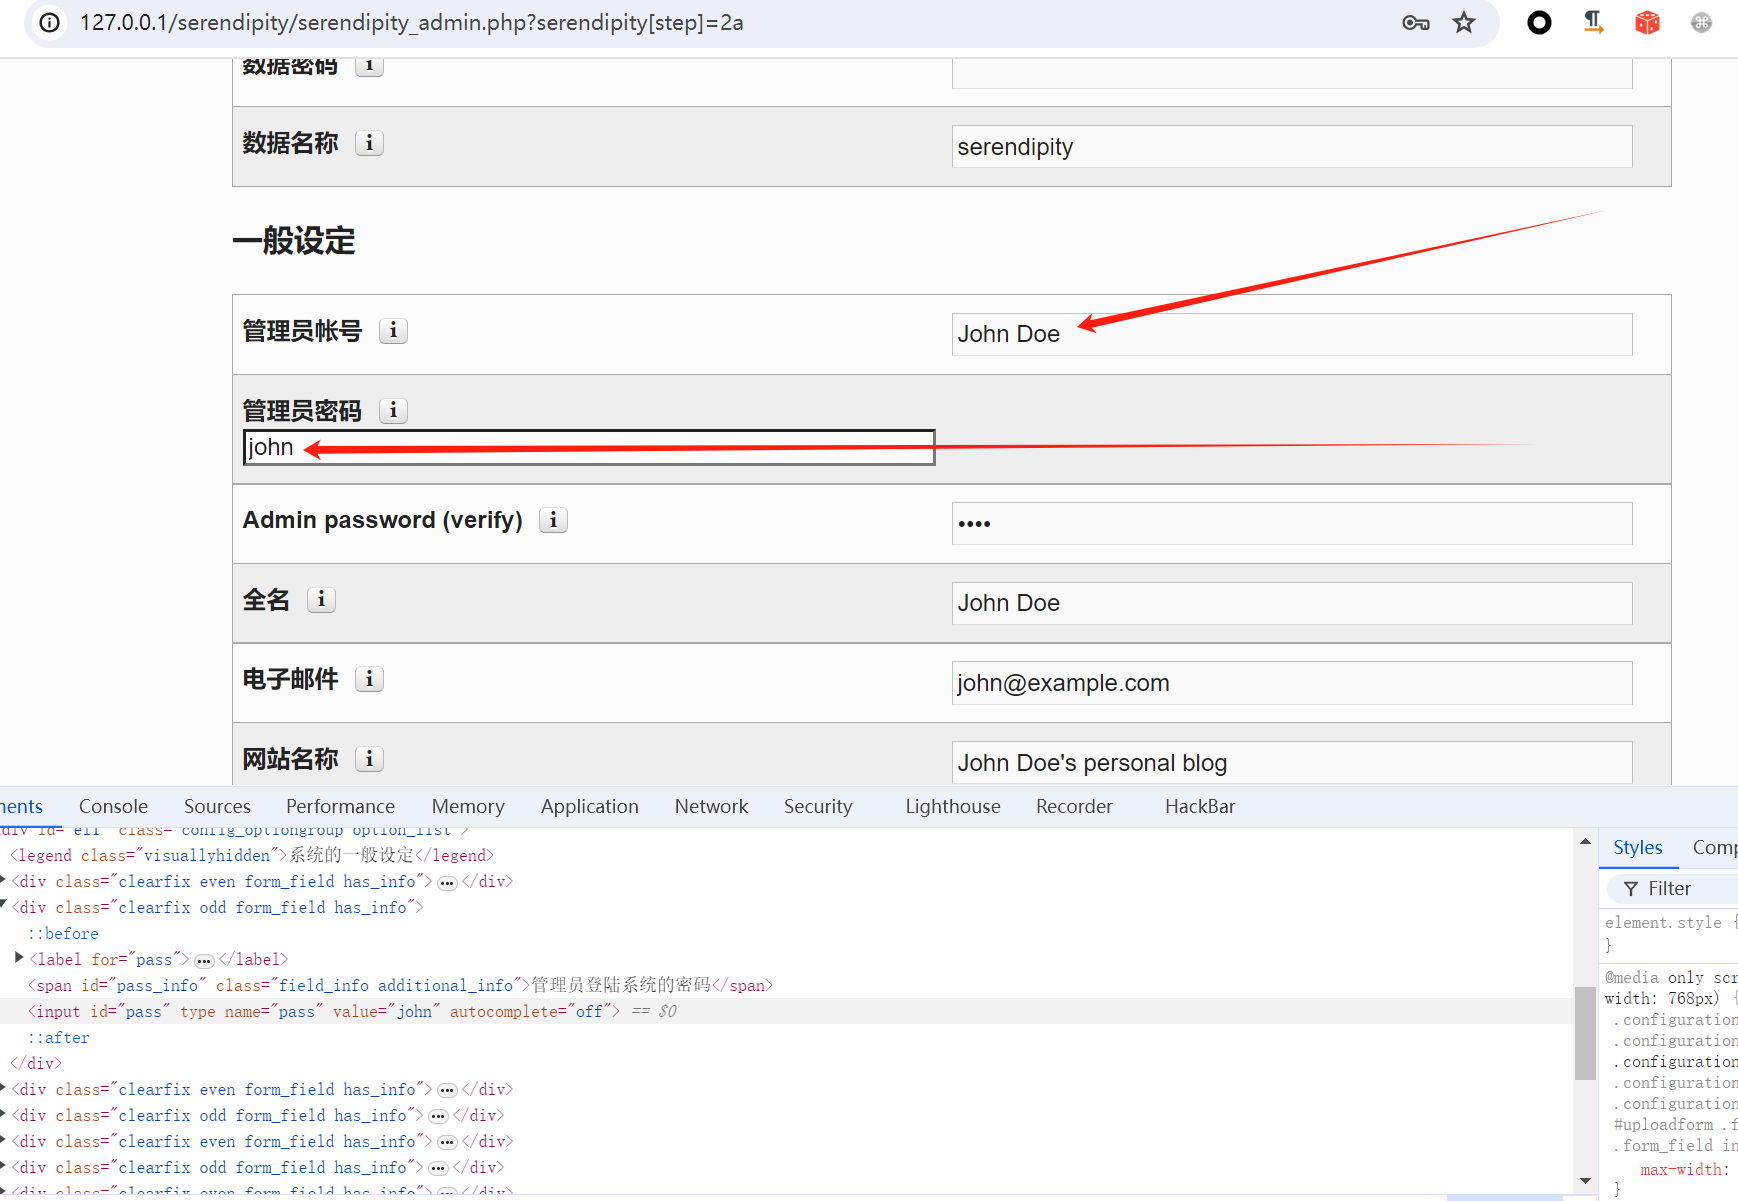Bookmark this page with the star icon
Screen dimensions: 1738x1201
(x=1464, y=22)
